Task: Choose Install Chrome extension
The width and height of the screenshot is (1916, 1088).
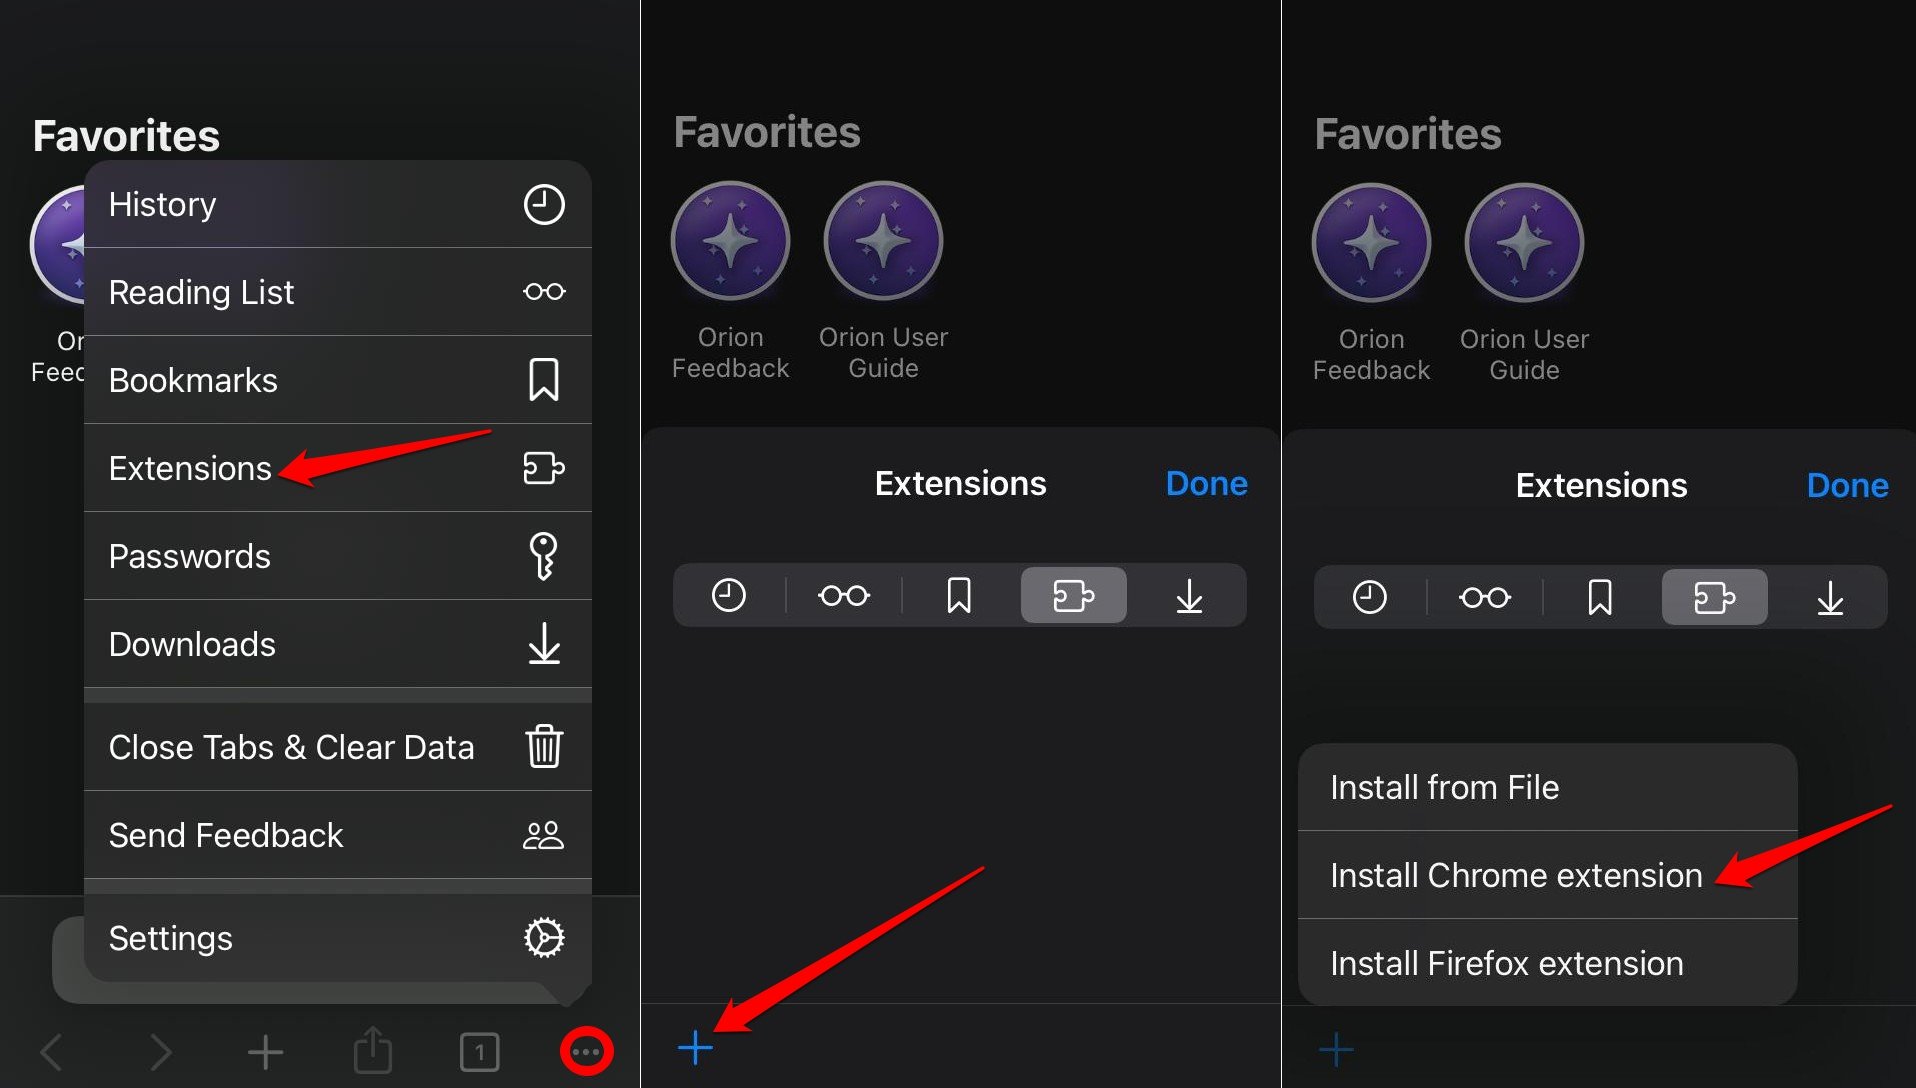Action: click(1548, 876)
